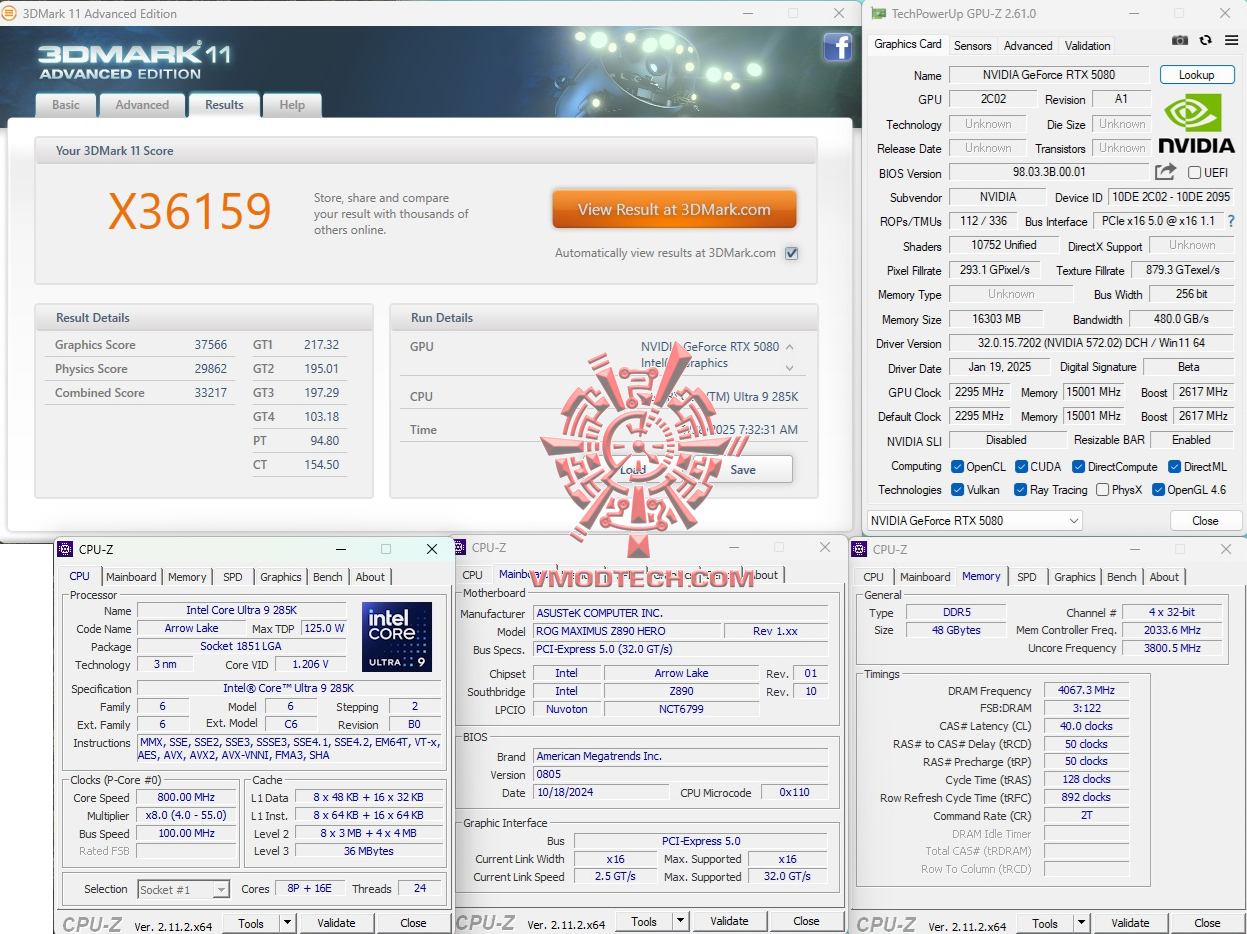Click the Resizable BAR Enabled field
Viewport: 1247px width, 934px height.
(1191, 440)
